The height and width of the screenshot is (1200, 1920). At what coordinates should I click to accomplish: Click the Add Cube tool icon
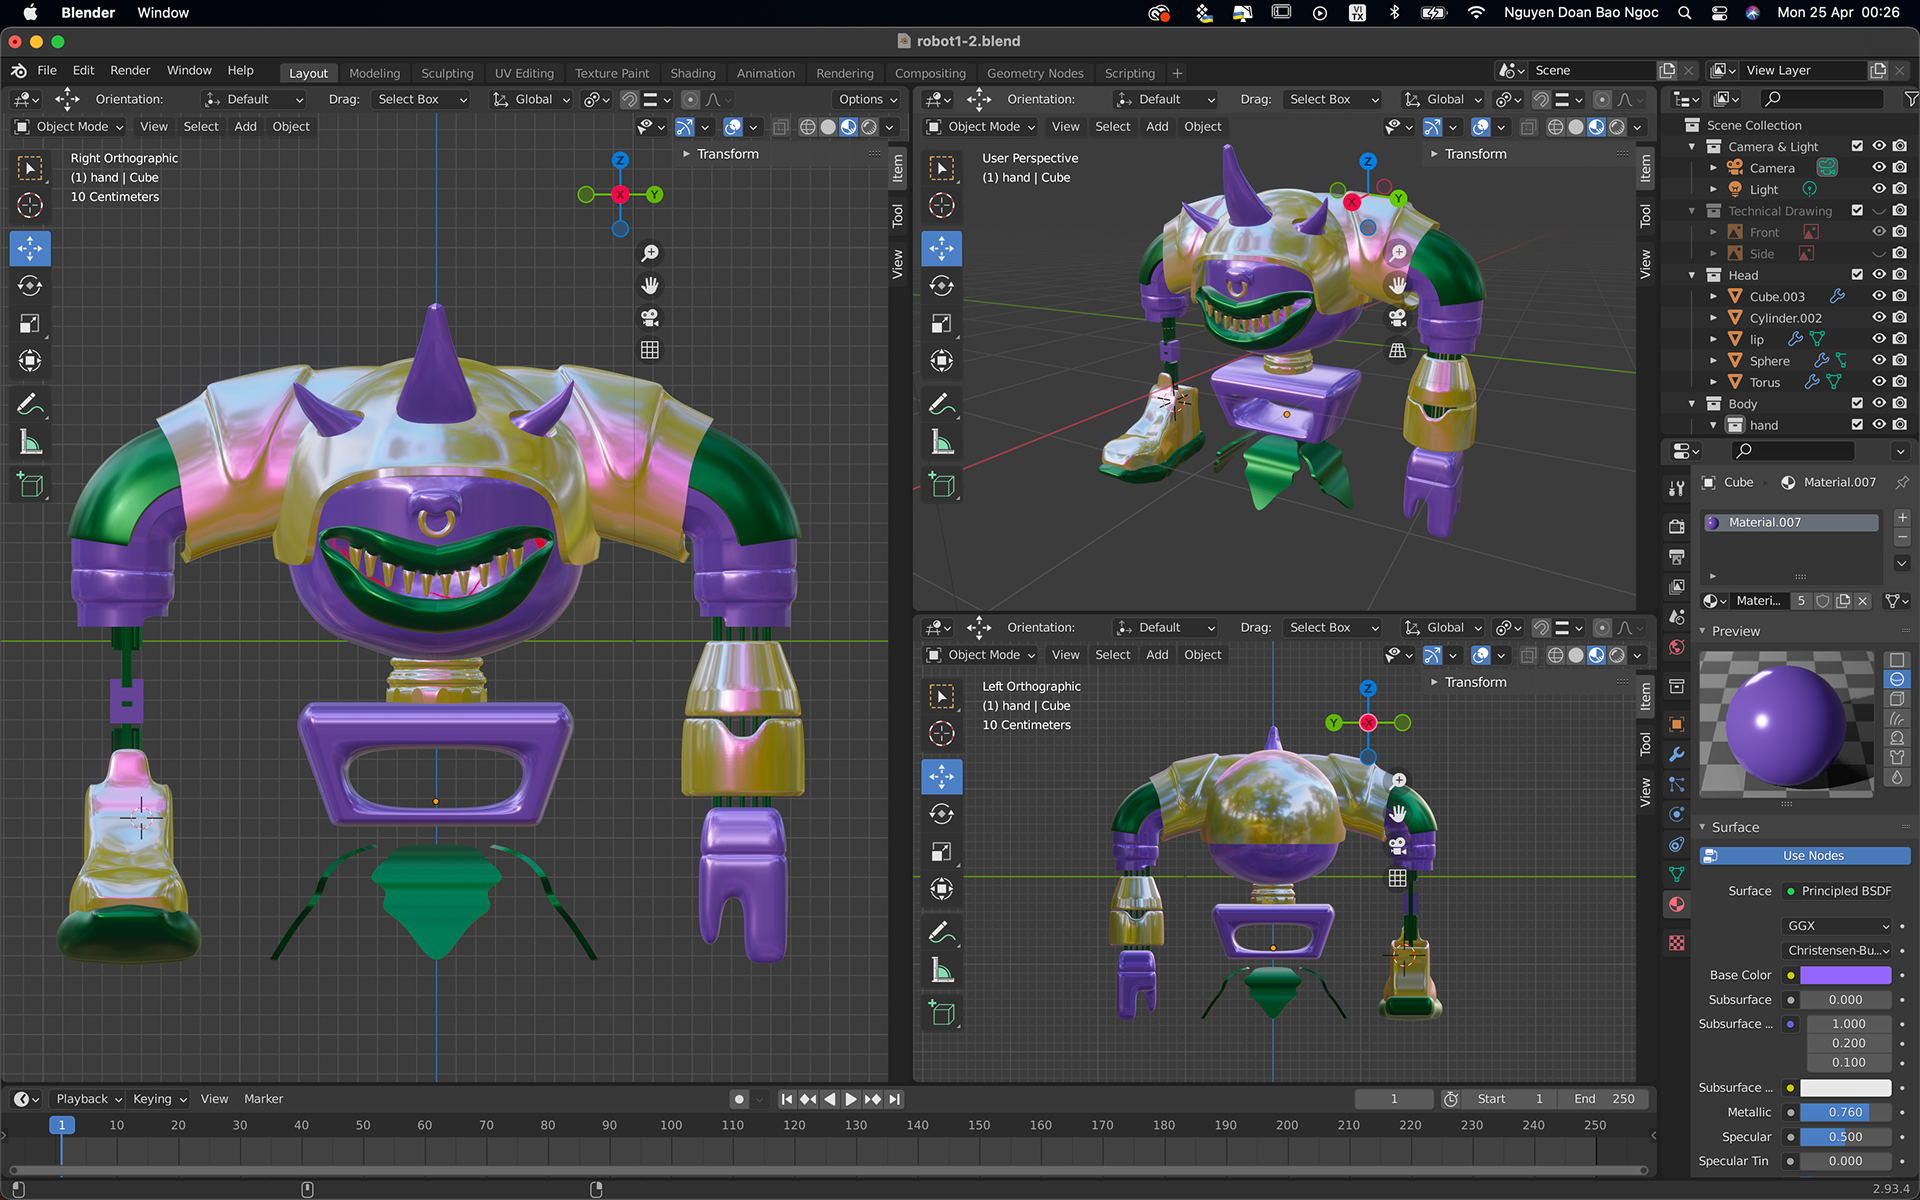click(30, 485)
